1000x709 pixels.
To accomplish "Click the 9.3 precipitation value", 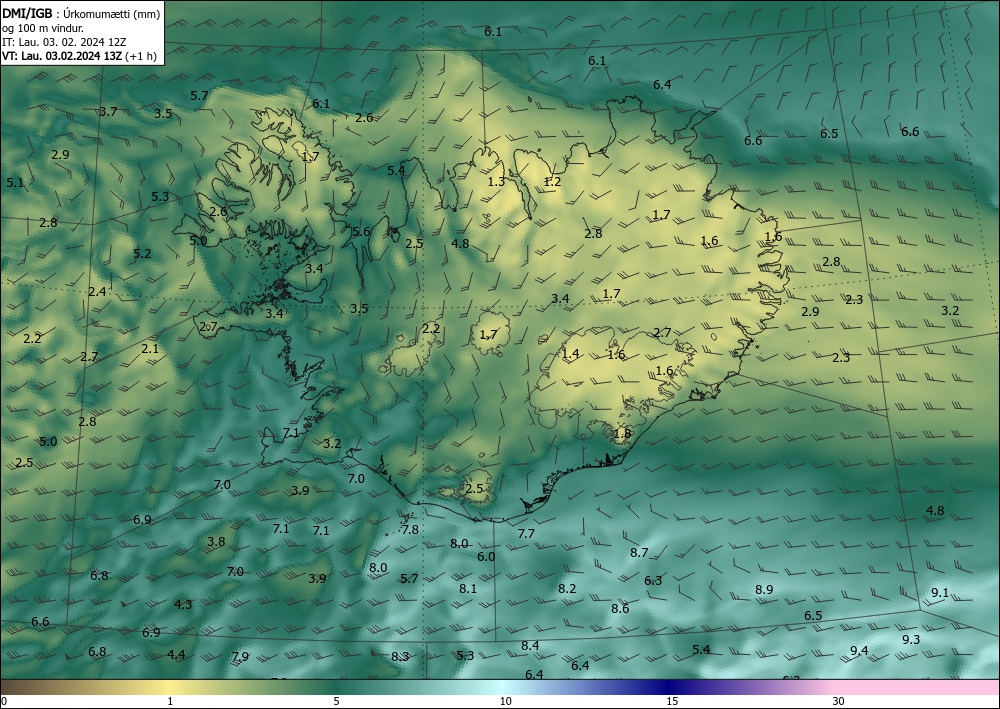I will tap(911, 640).
